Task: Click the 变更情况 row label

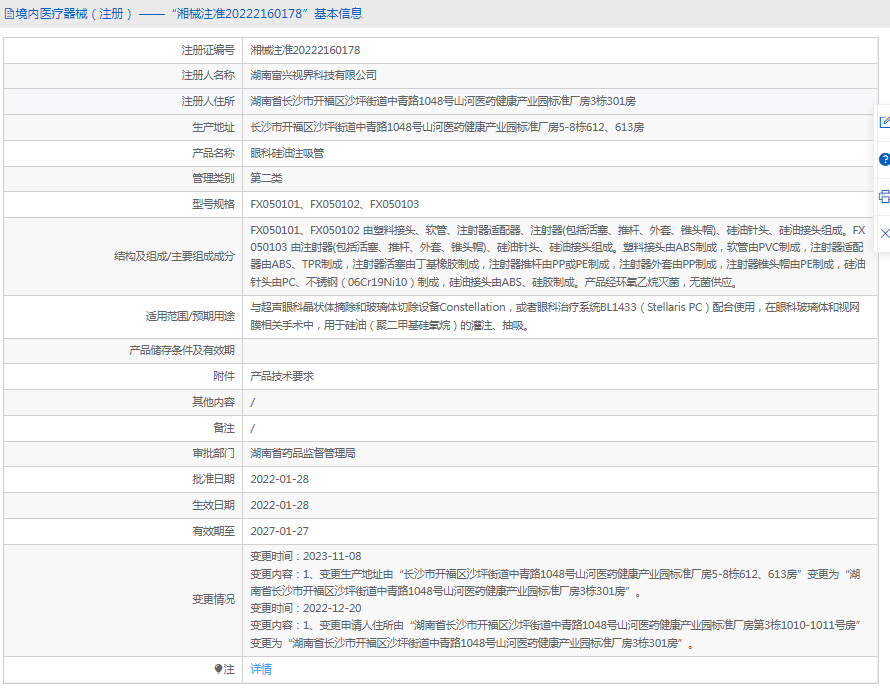Action: pos(213,599)
